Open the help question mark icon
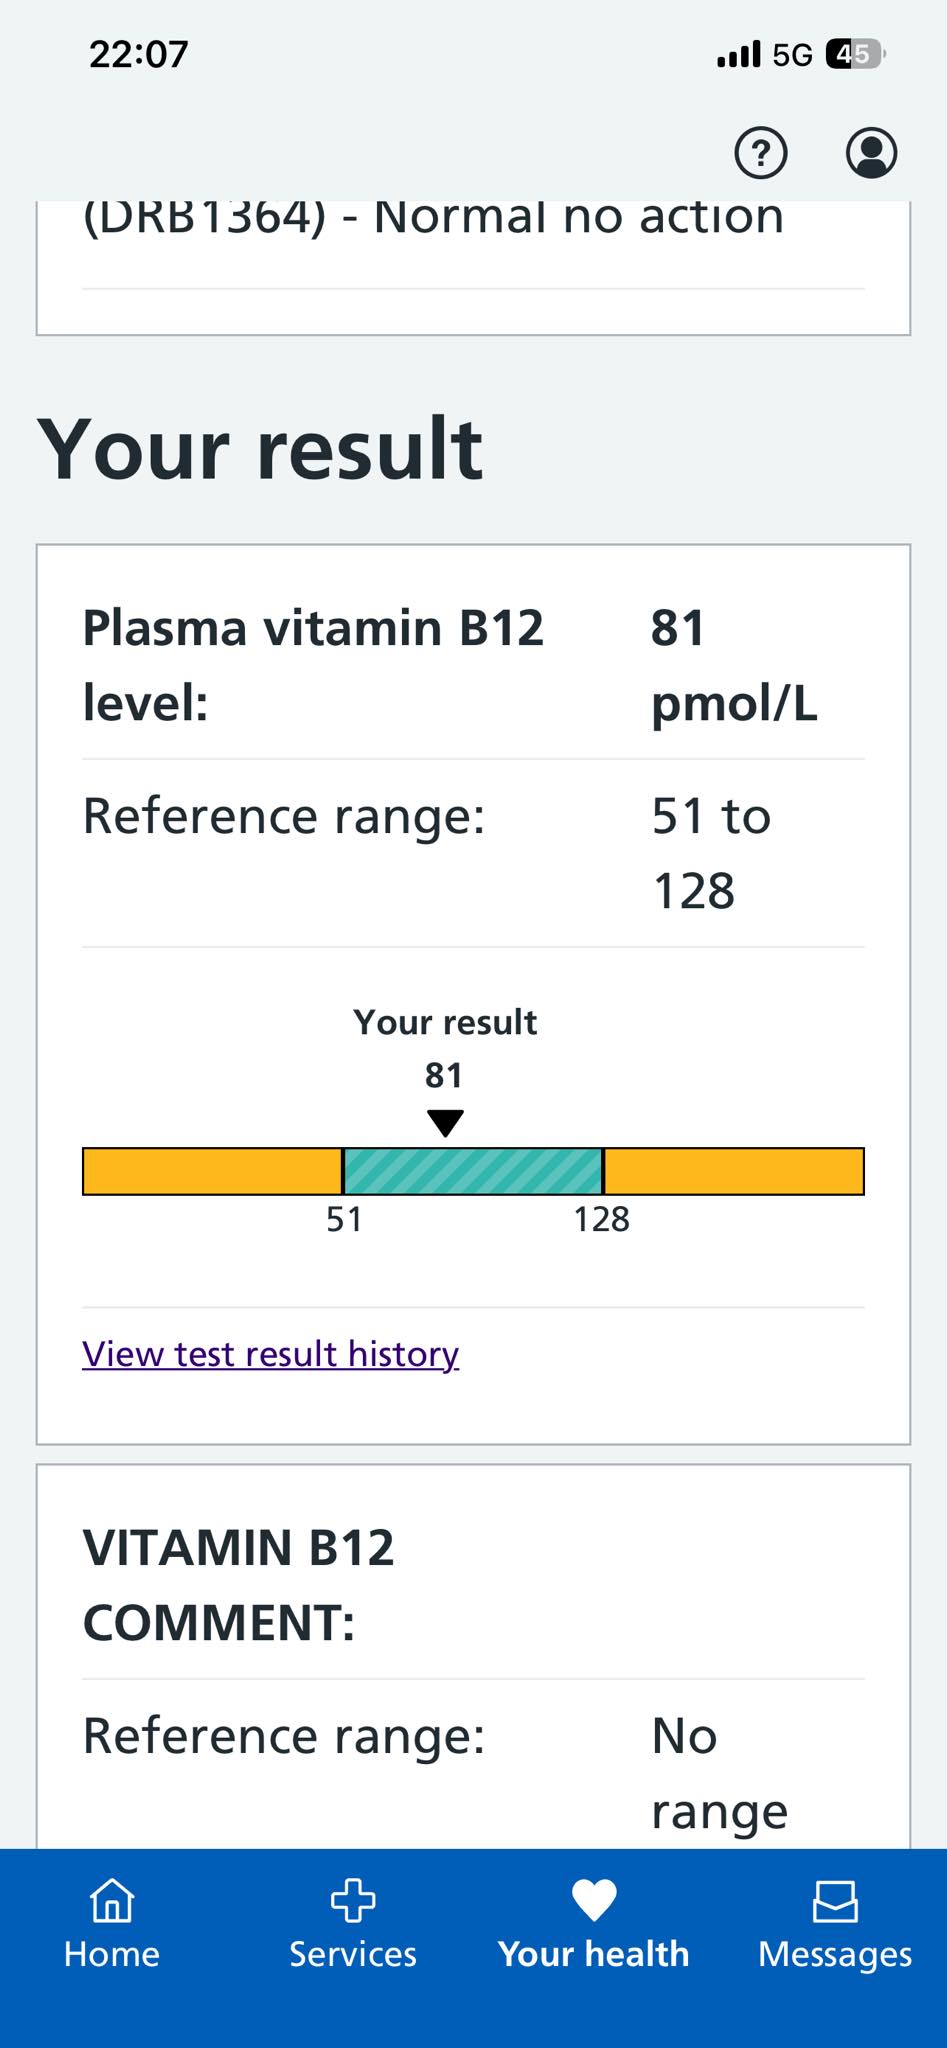Screen dimensions: 947x2048 tap(761, 153)
